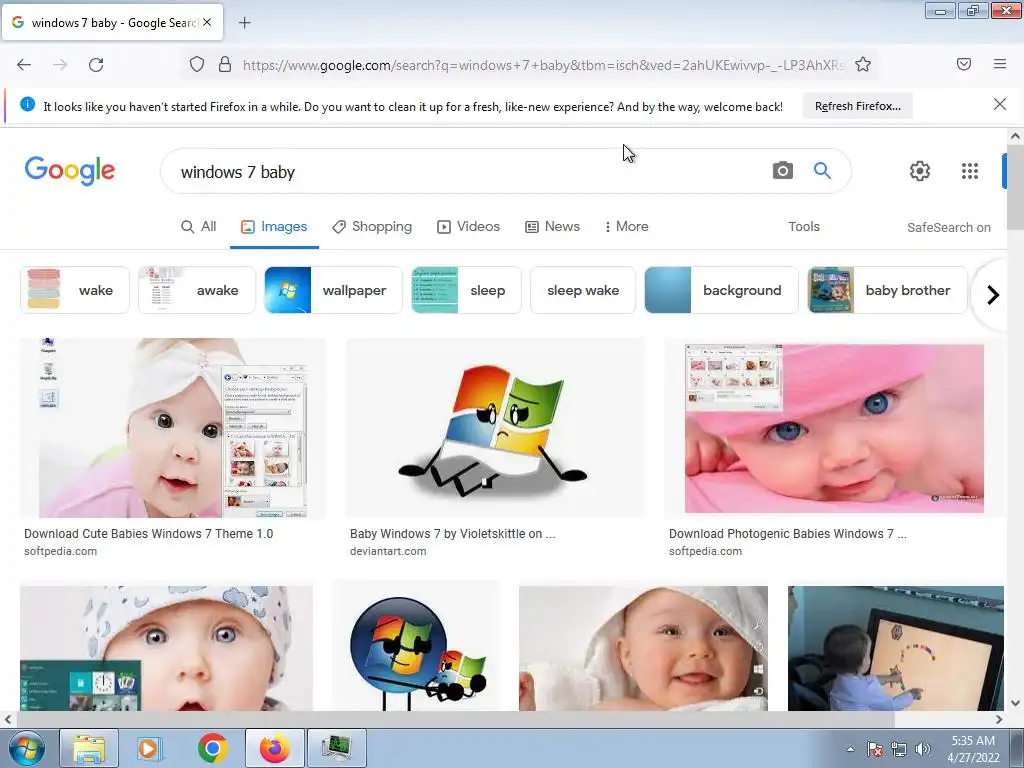Click the taskbar clock showing 5:35 AM
This screenshot has width=1024, height=768.
coord(973,749)
